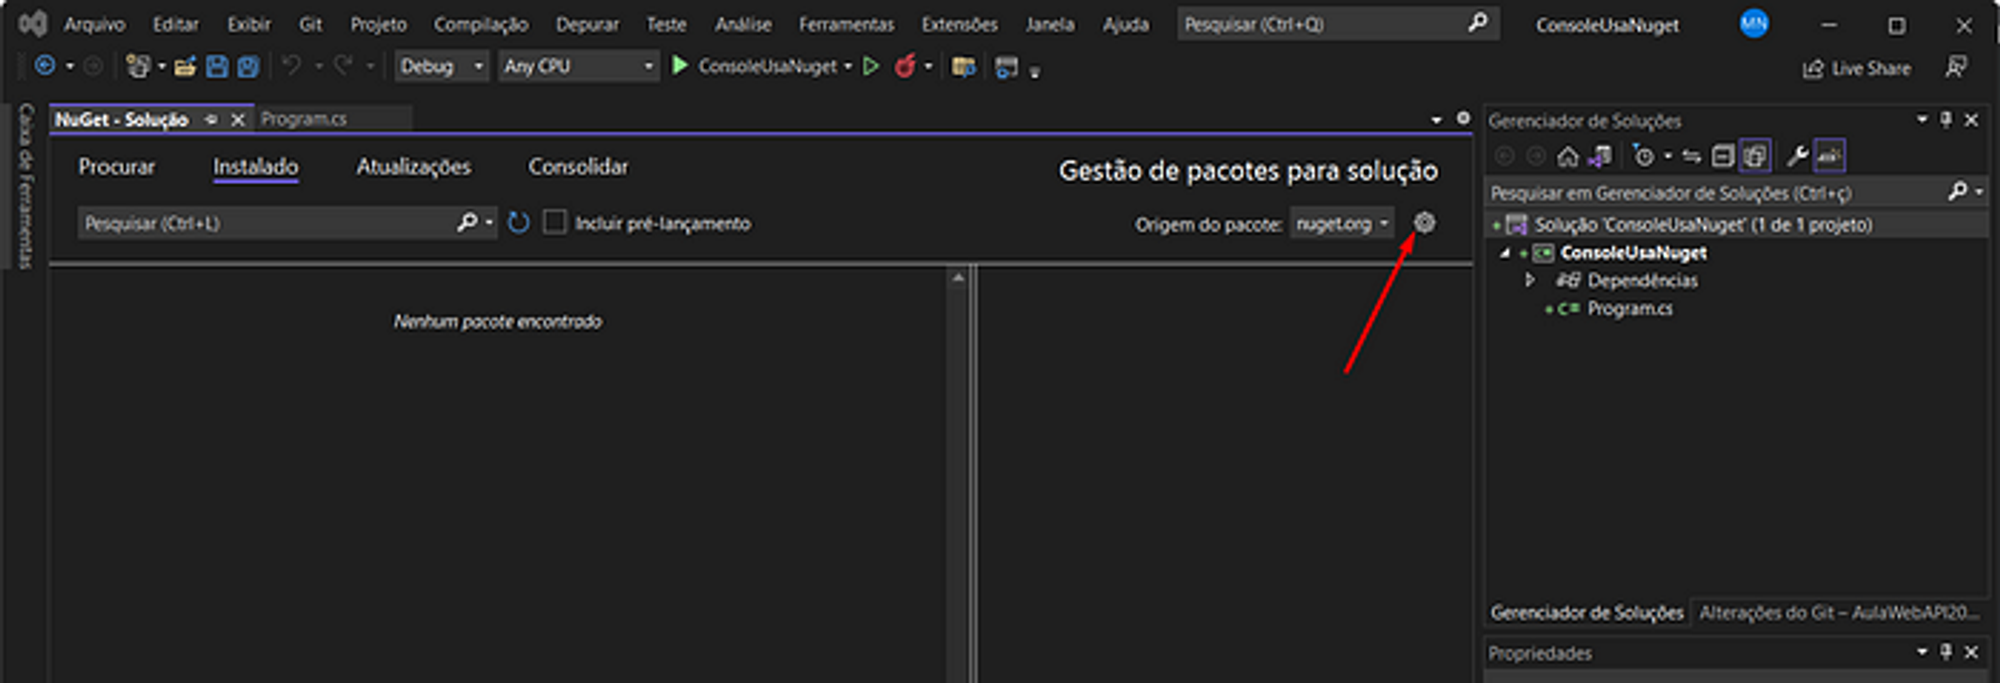Click Sync with Active Document arrows icon
This screenshot has width=2000, height=683.
(1691, 156)
